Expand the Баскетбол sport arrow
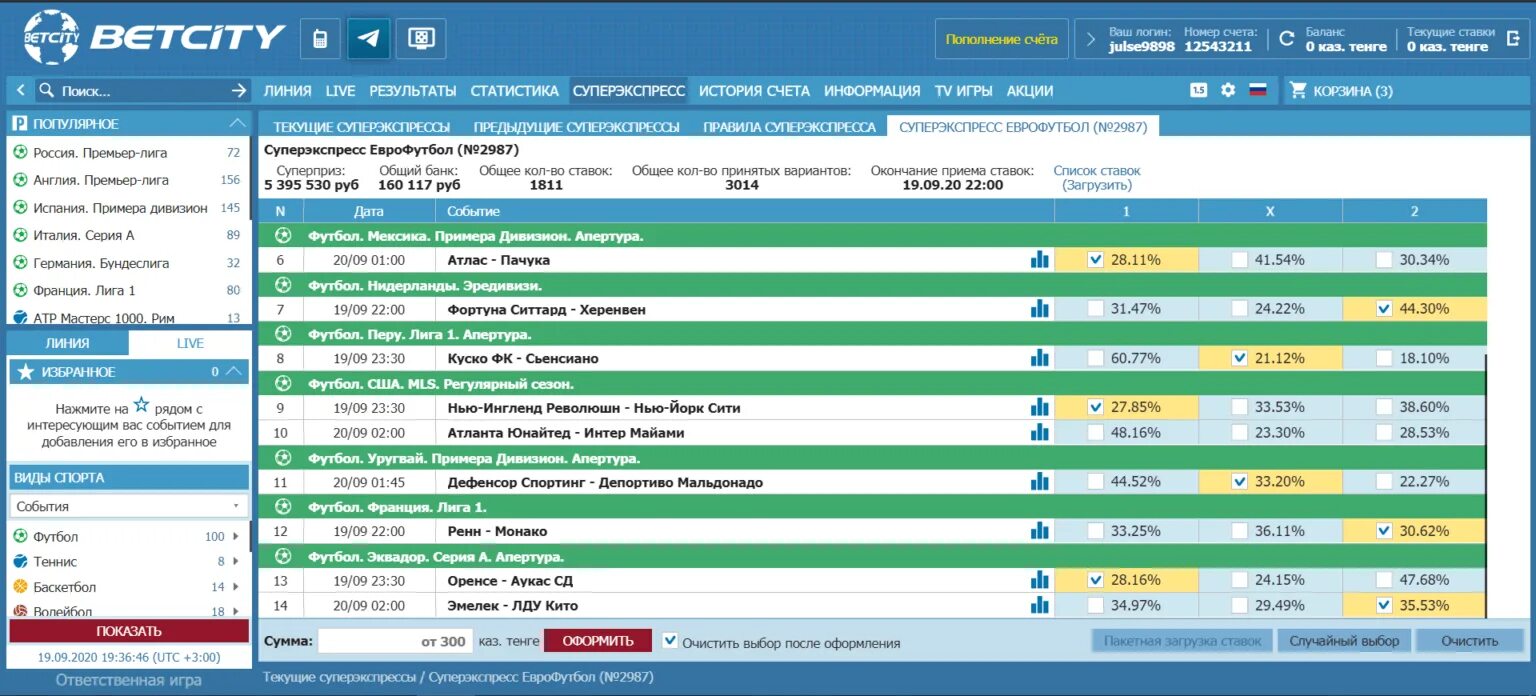 (236, 587)
